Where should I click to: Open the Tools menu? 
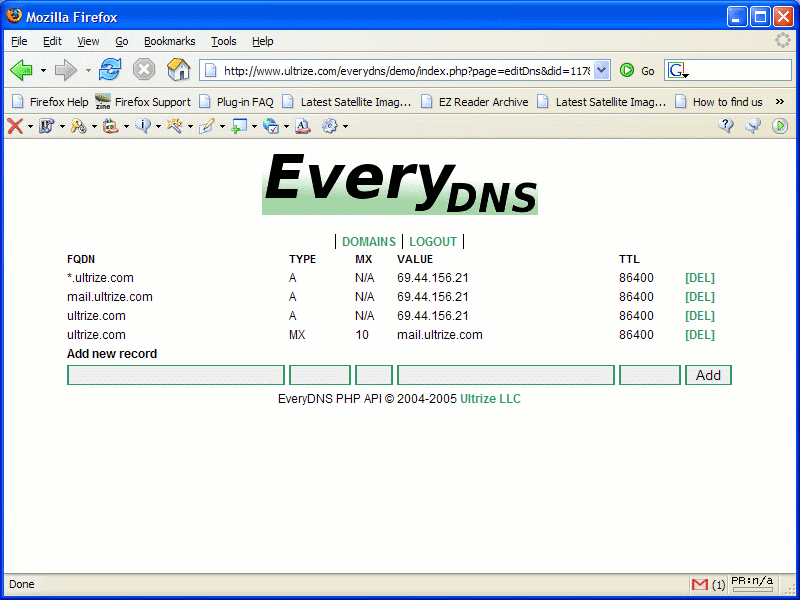click(x=223, y=41)
